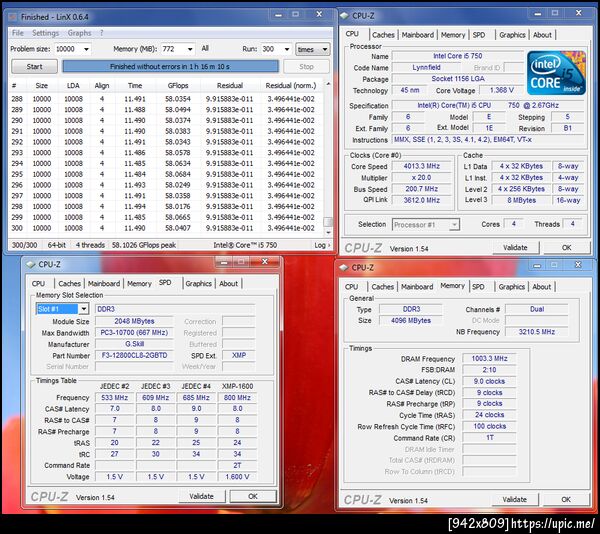Click OK in the SPD CPU-Z window
Image resolution: width=600 pixels, height=534 pixels.
(253, 496)
